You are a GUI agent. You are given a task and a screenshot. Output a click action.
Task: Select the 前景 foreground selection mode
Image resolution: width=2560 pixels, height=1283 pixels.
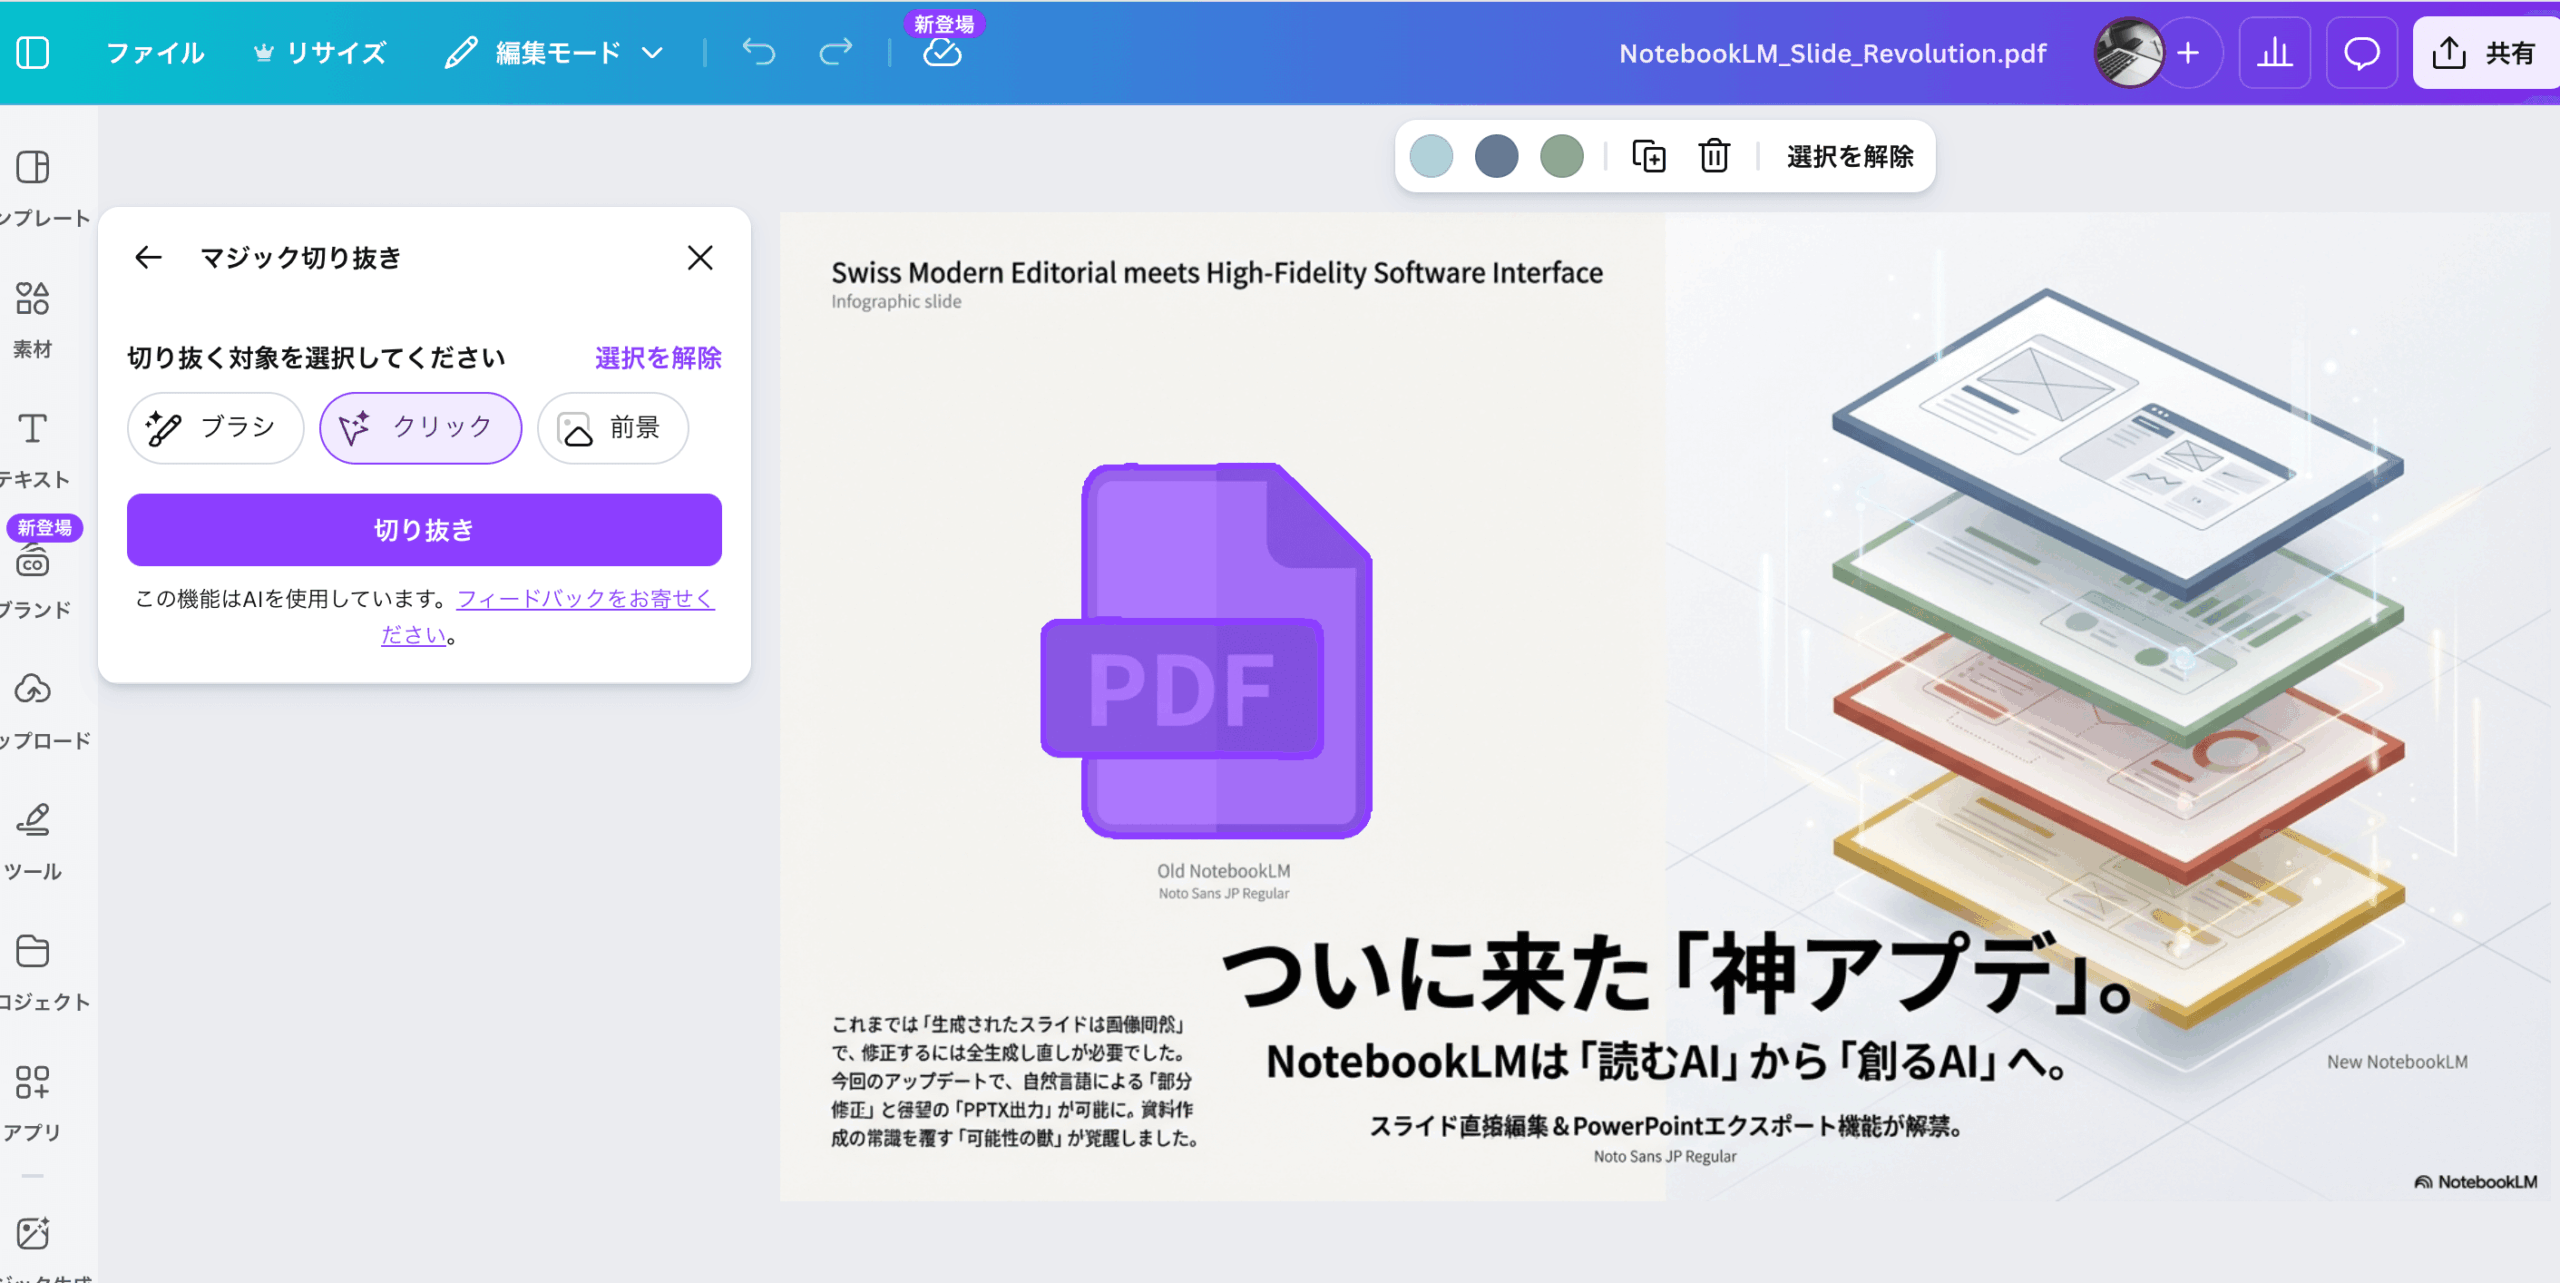click(x=612, y=428)
